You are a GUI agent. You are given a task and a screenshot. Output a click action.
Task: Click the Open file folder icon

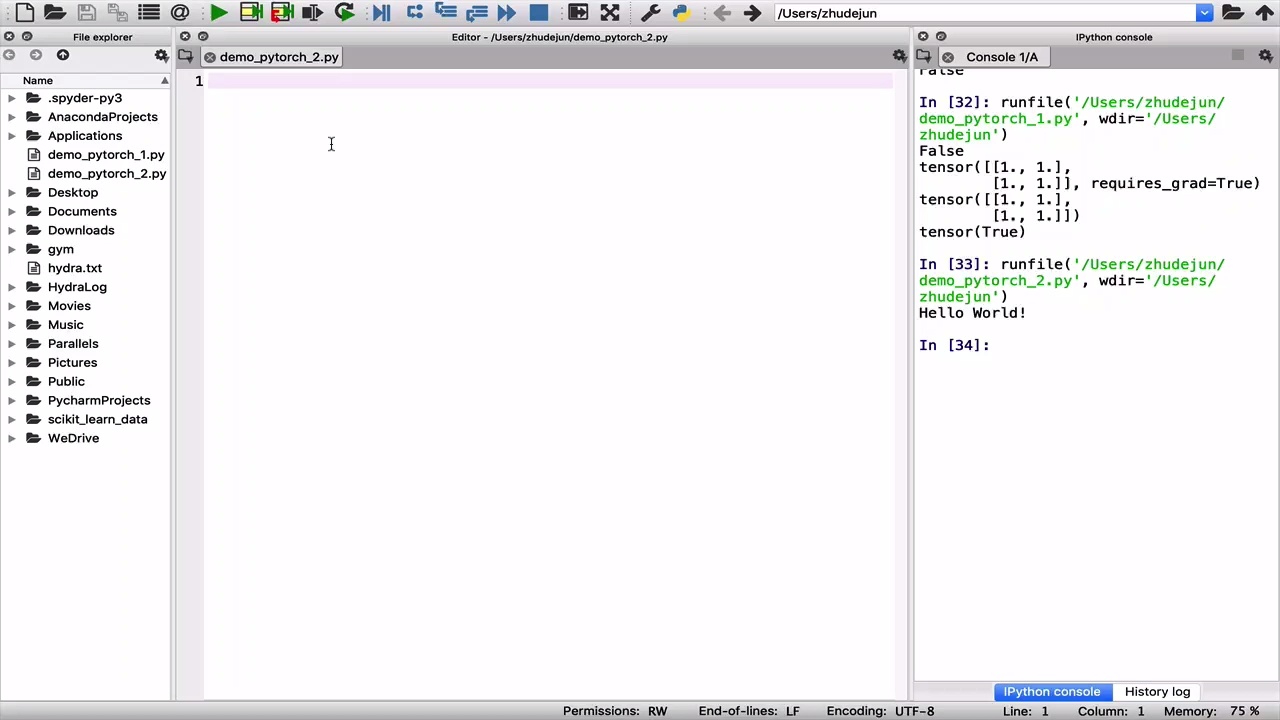(55, 13)
